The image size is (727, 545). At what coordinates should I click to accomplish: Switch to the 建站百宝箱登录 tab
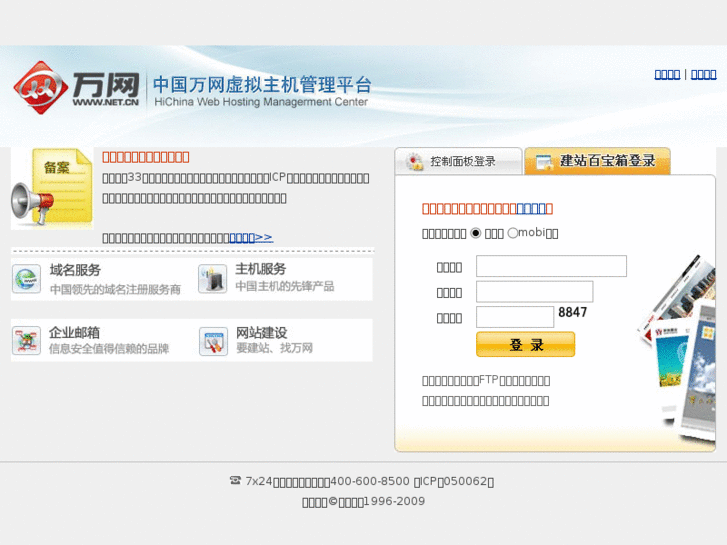[x=597, y=161]
